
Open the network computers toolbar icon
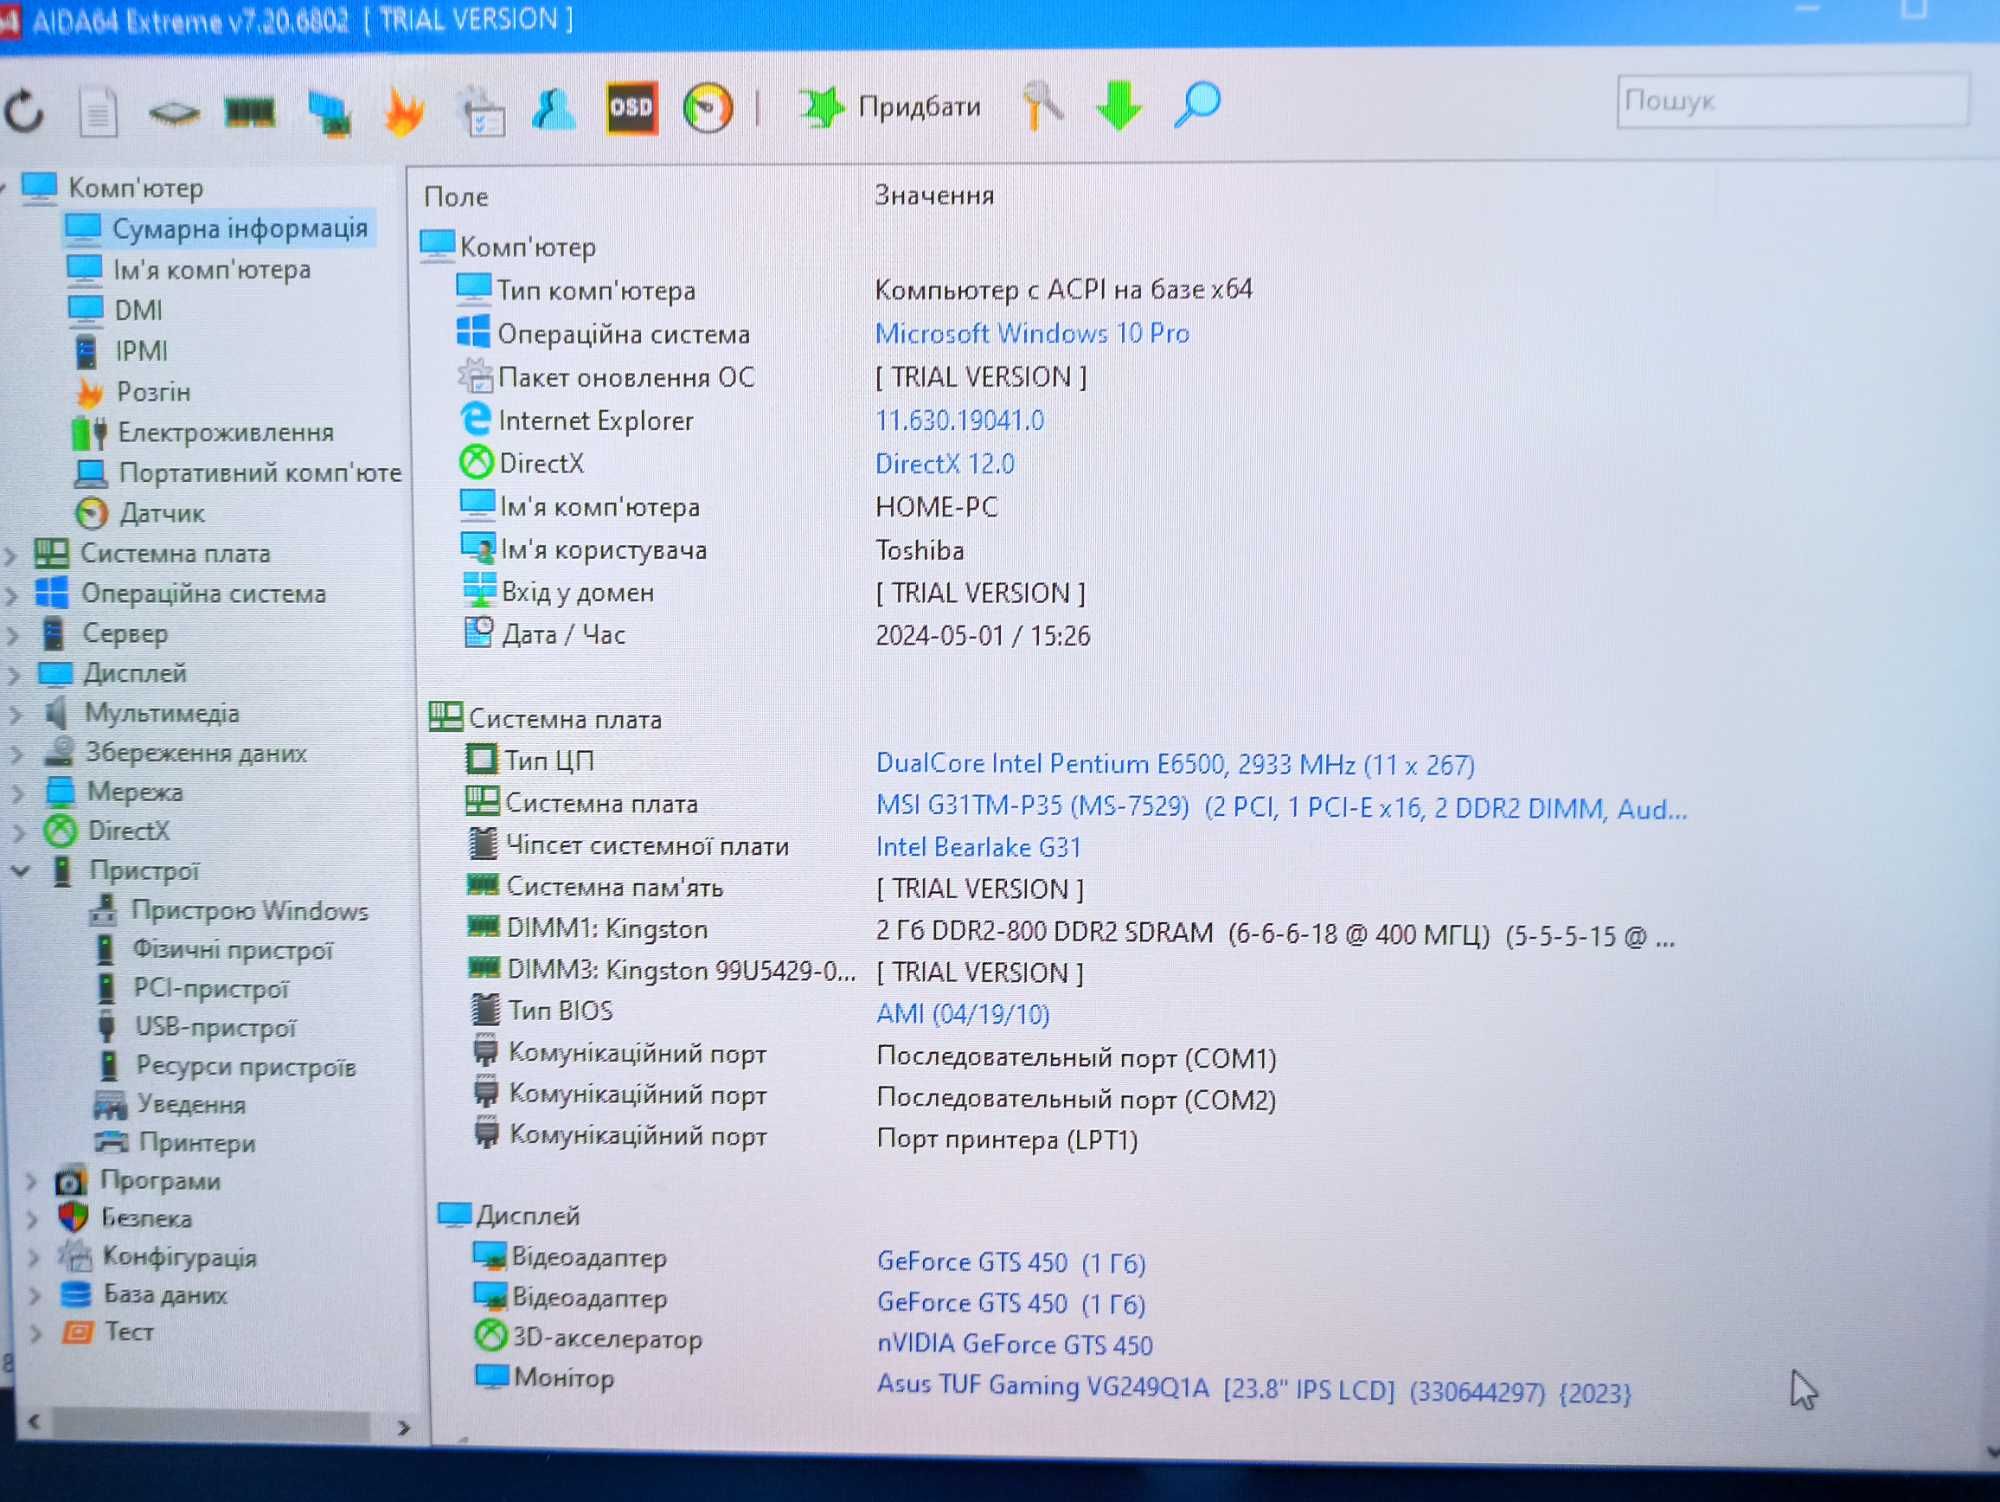coord(328,112)
